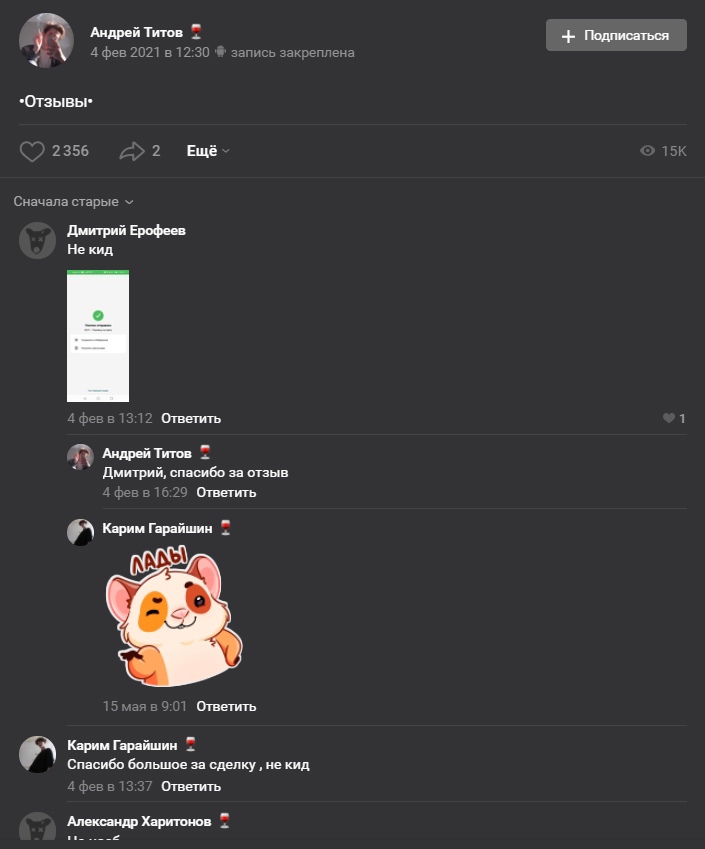Reply to the Лады sticker comment
705x849 pixels.
(226, 706)
